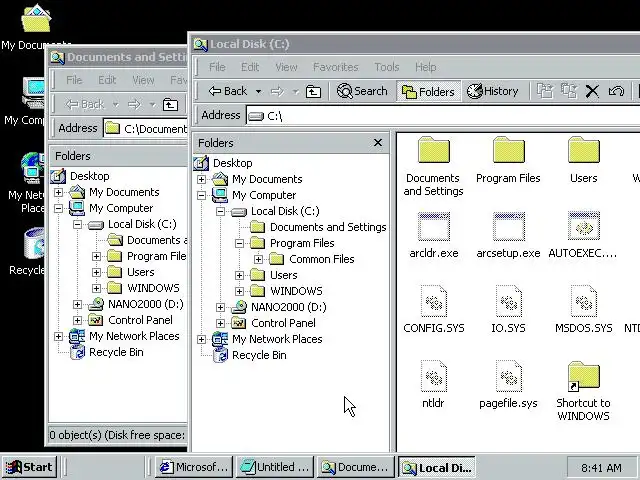The width and height of the screenshot is (640, 480).
Task: Select the arcsetup.exe file icon
Action: [x=509, y=226]
